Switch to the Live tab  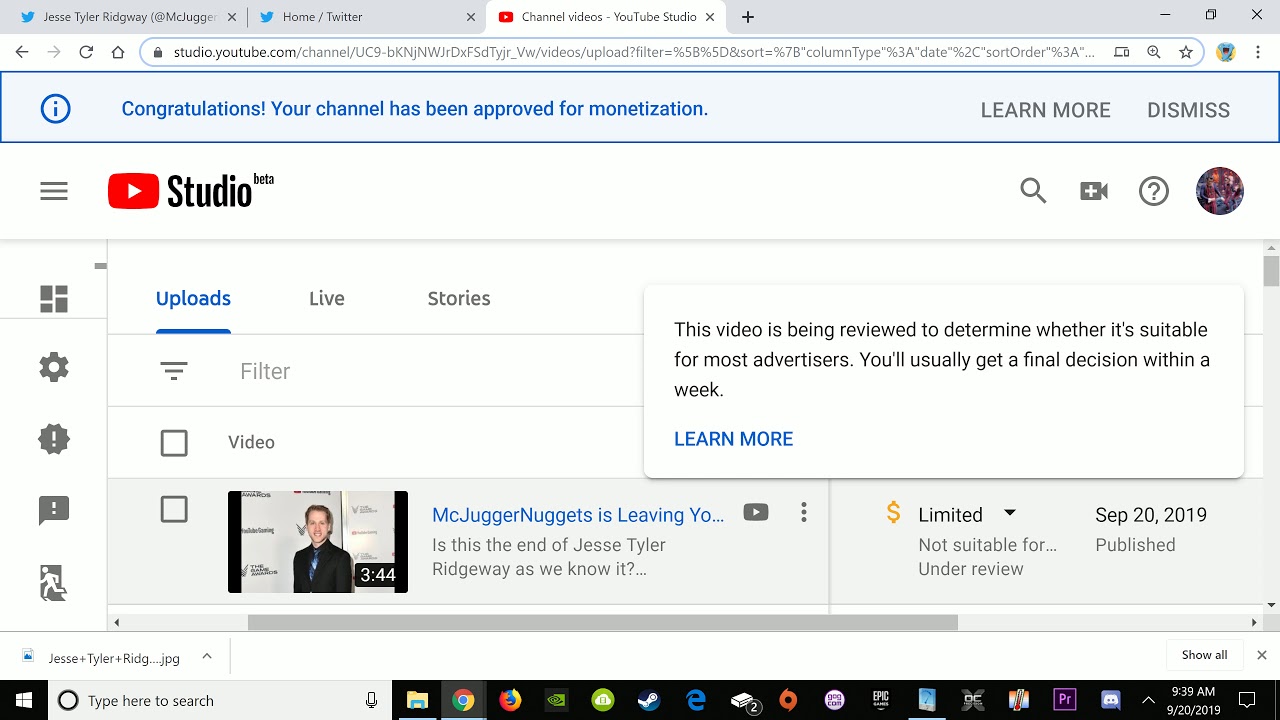click(x=327, y=298)
